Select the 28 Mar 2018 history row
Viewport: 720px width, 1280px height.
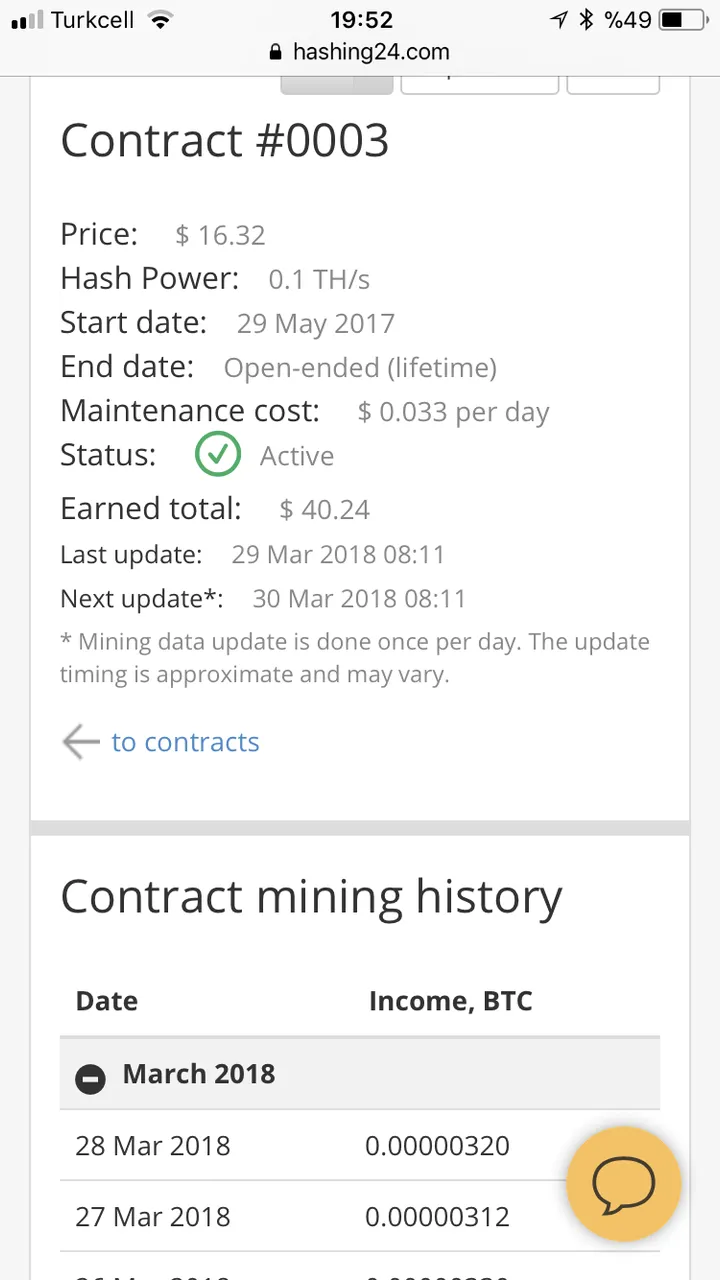[x=360, y=1145]
